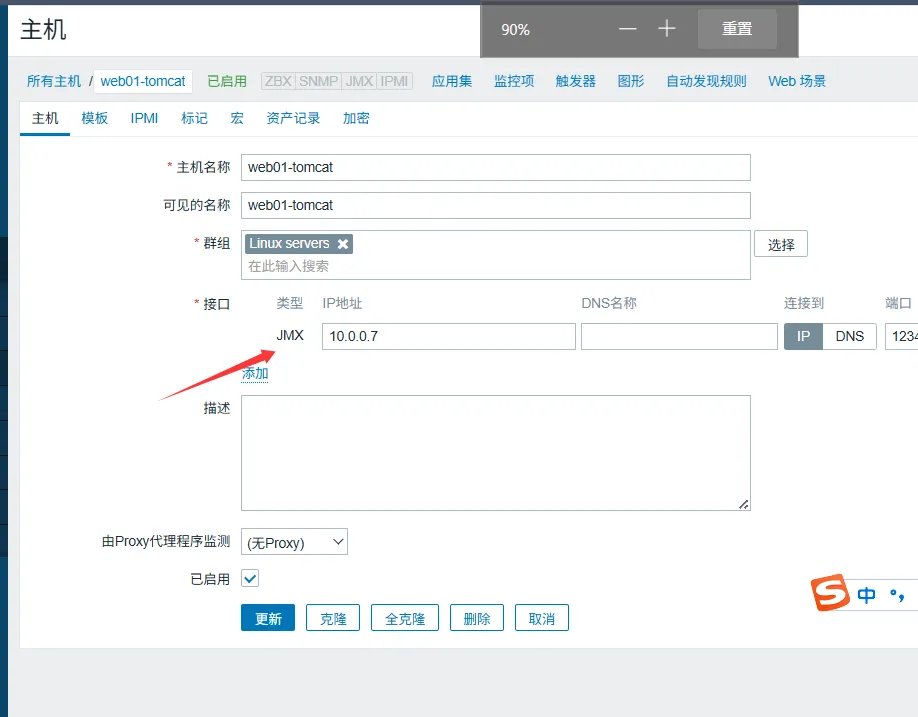Screen dimensions: 918x717
Task: Click the Sogou input method icon
Action: pyautogui.click(x=830, y=594)
